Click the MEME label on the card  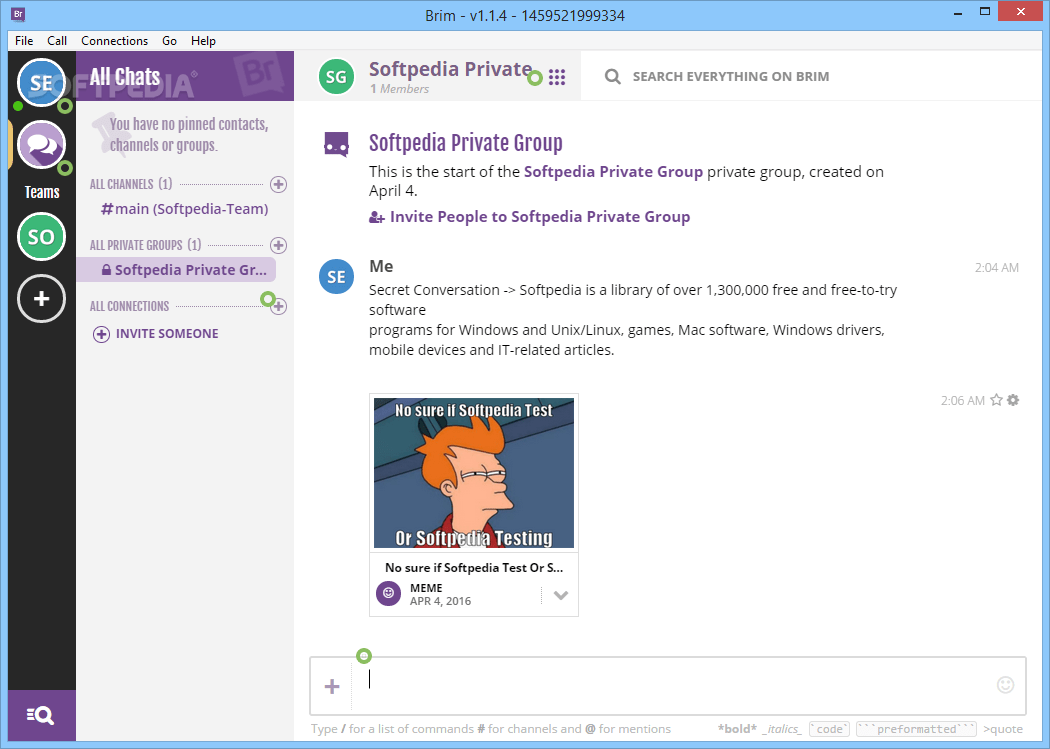tap(426, 588)
